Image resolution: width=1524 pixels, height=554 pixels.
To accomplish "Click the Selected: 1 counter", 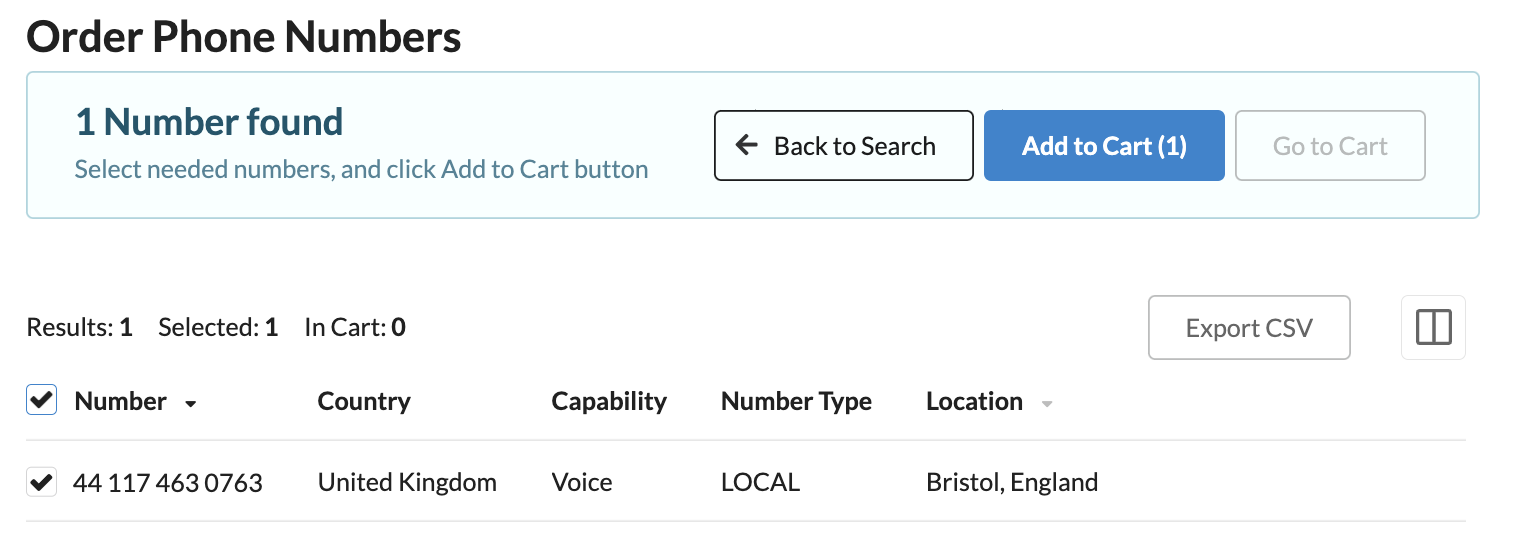I will point(218,327).
